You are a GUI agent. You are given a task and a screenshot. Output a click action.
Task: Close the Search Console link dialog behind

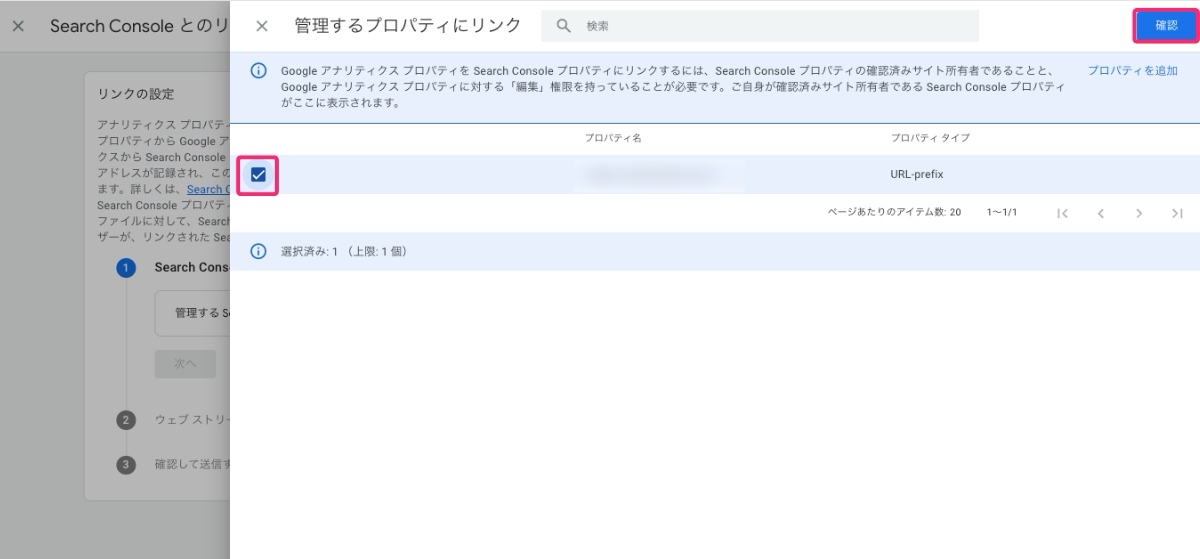click(18, 26)
